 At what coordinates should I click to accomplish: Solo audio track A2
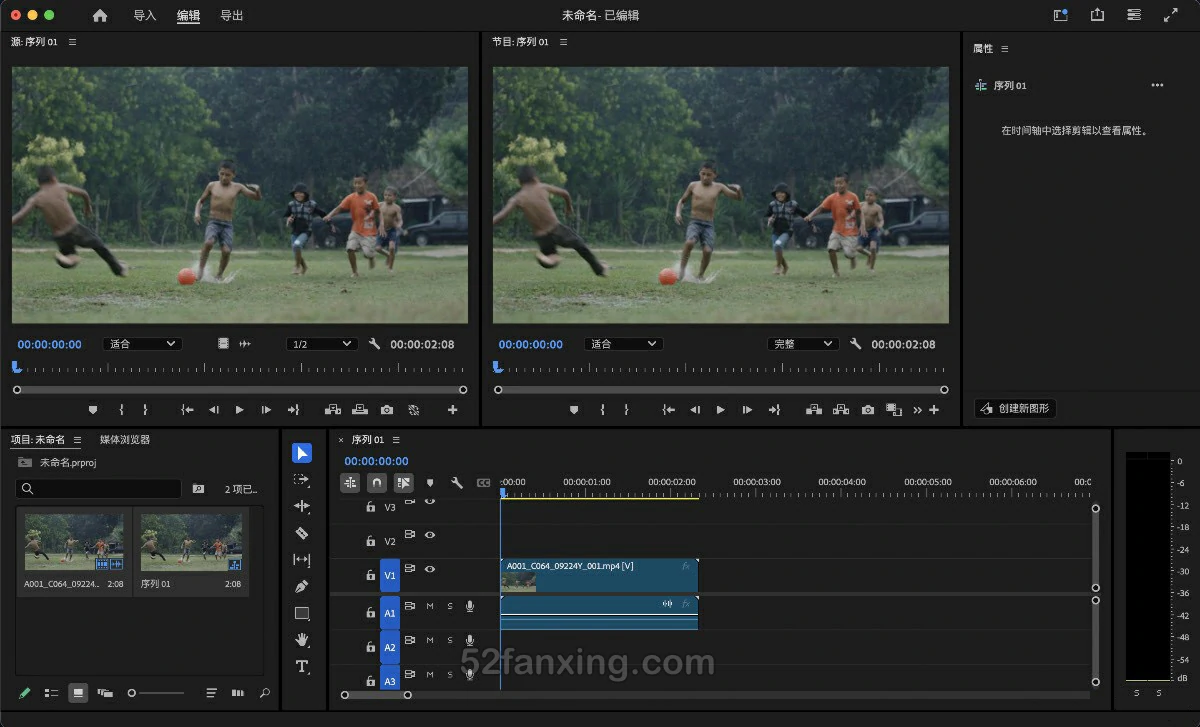coord(450,640)
